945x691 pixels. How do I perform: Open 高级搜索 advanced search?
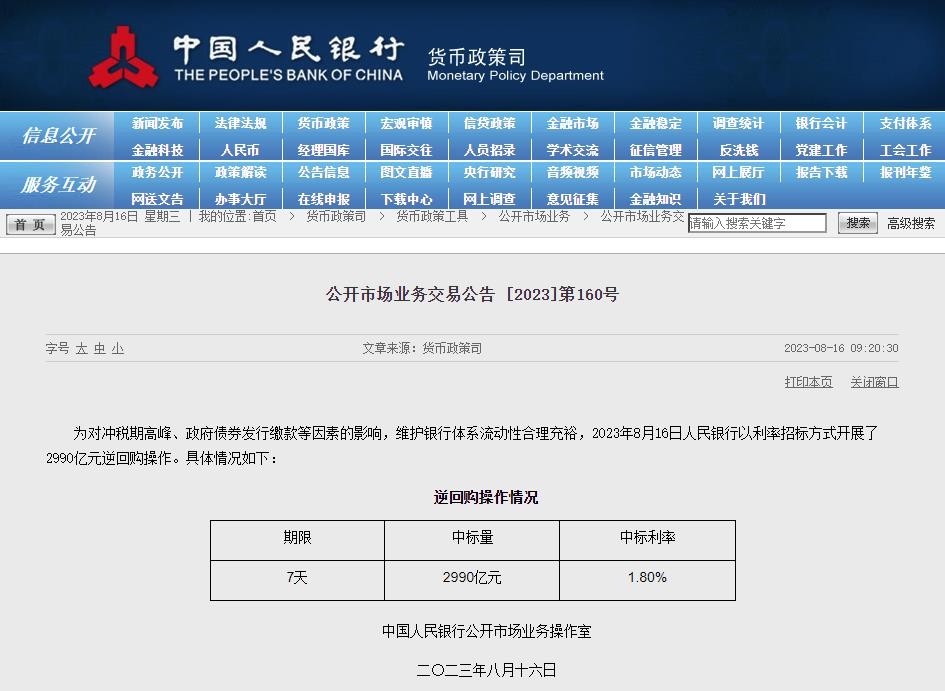[910, 224]
